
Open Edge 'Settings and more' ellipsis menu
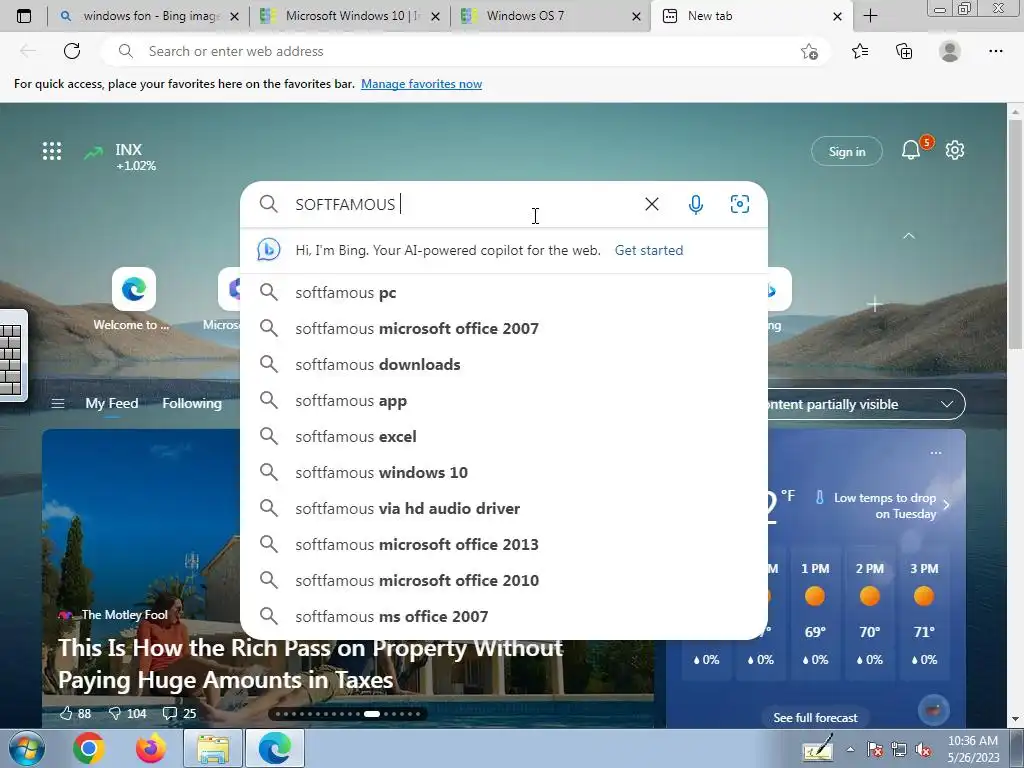tap(995, 51)
